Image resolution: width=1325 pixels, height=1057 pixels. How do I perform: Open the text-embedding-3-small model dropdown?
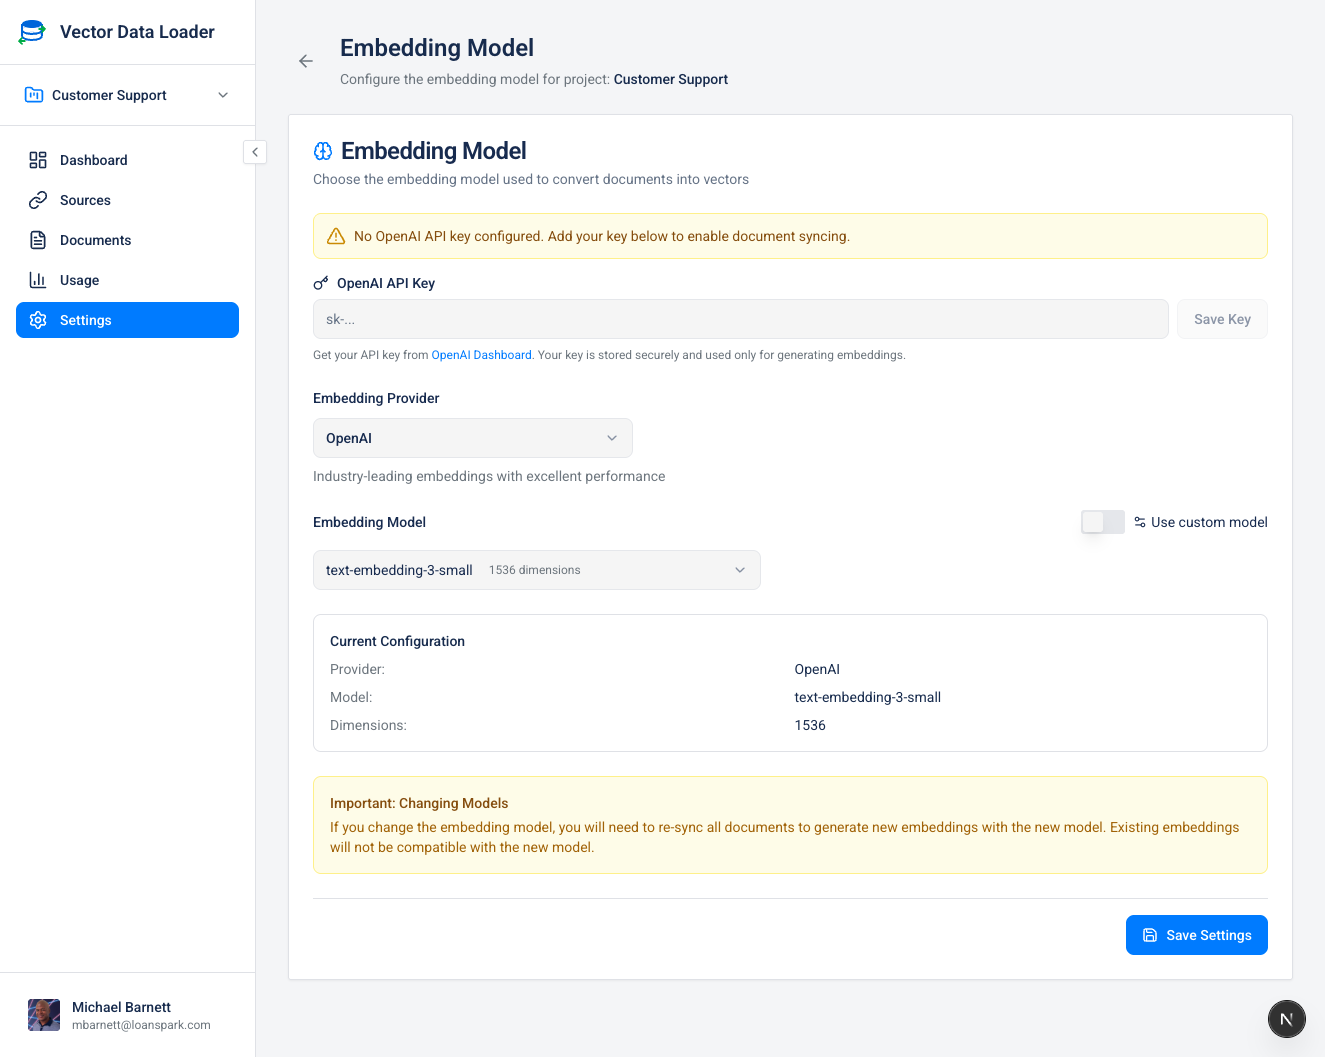(536, 569)
